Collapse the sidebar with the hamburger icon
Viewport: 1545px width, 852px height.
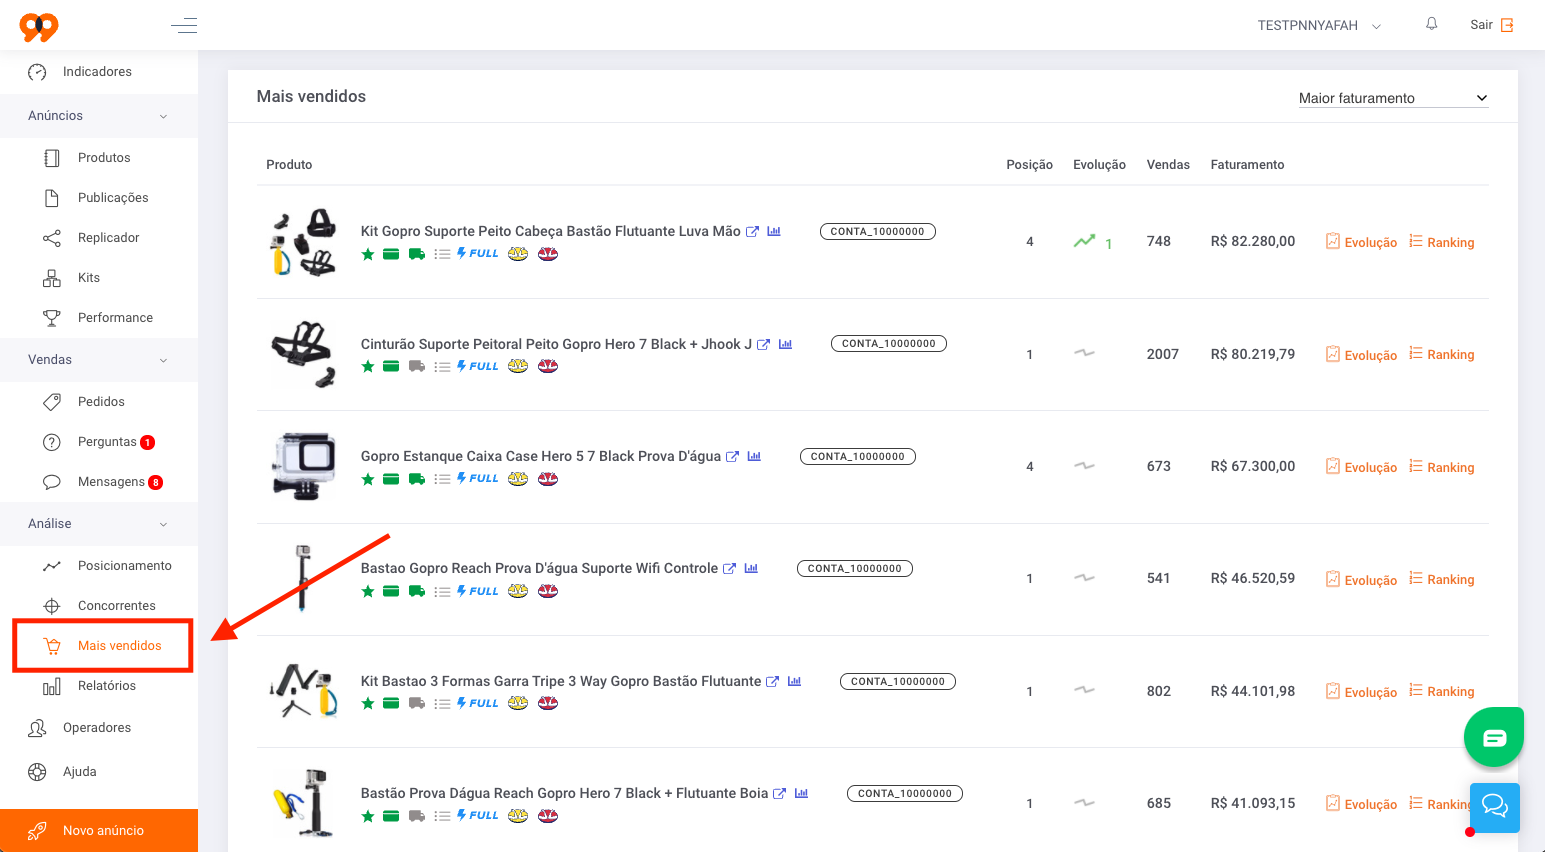(x=184, y=26)
